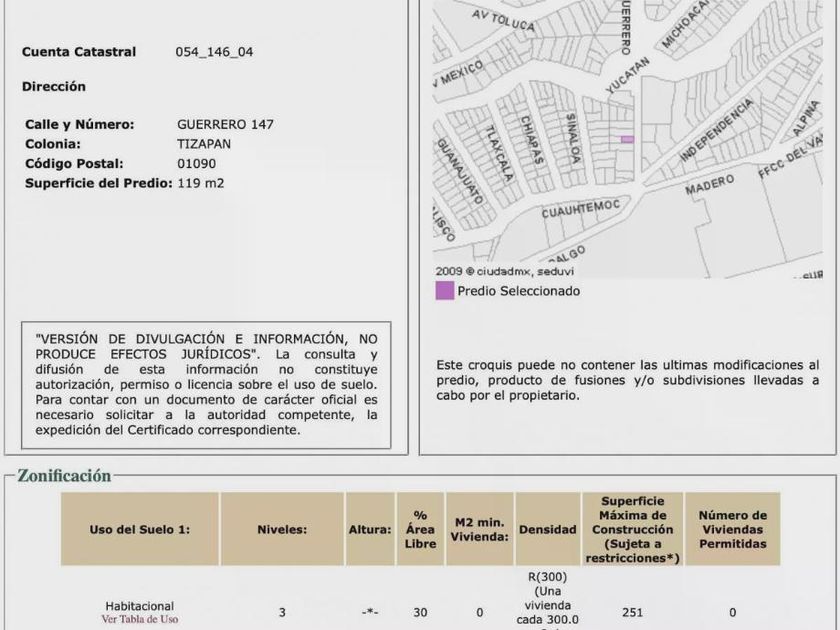This screenshot has height=630, width=840.
Task: Click the Calle y Número label
Action: [x=79, y=124]
